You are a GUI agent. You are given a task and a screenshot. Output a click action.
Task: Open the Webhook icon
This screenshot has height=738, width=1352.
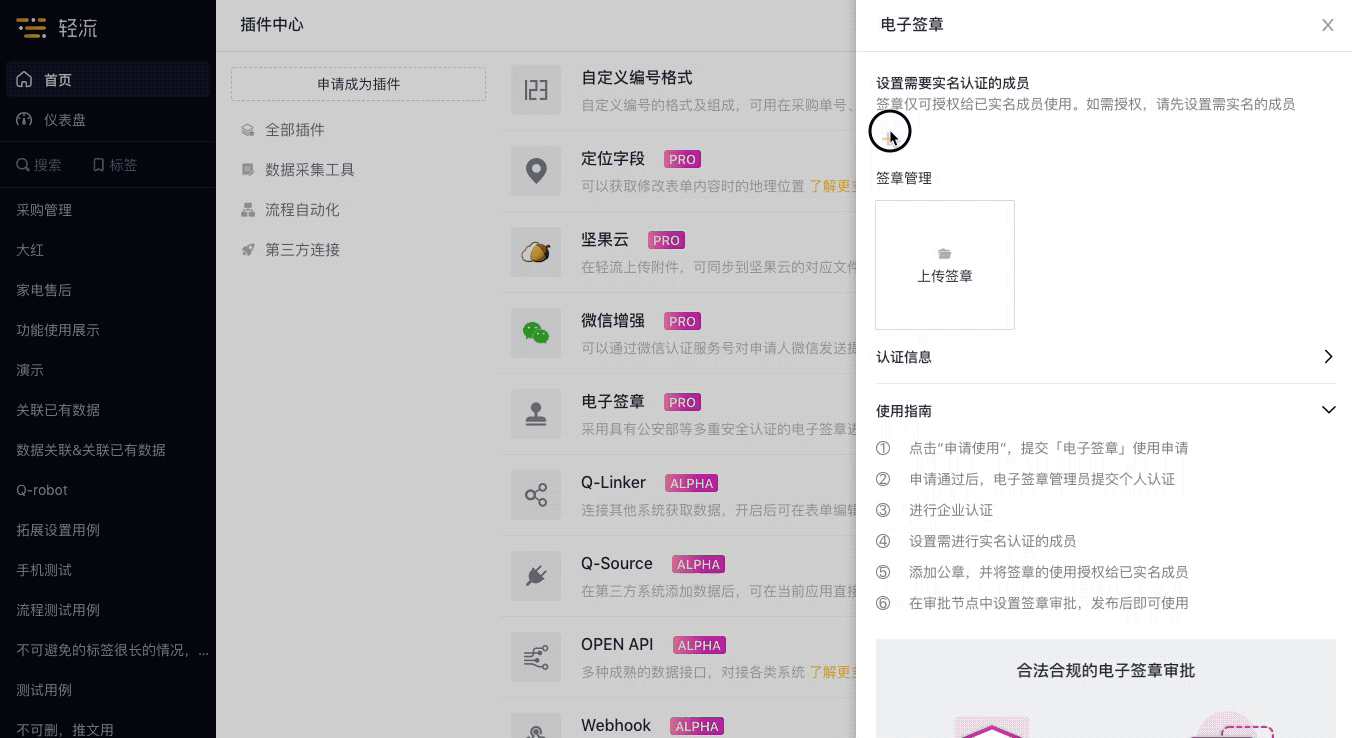[536, 725]
